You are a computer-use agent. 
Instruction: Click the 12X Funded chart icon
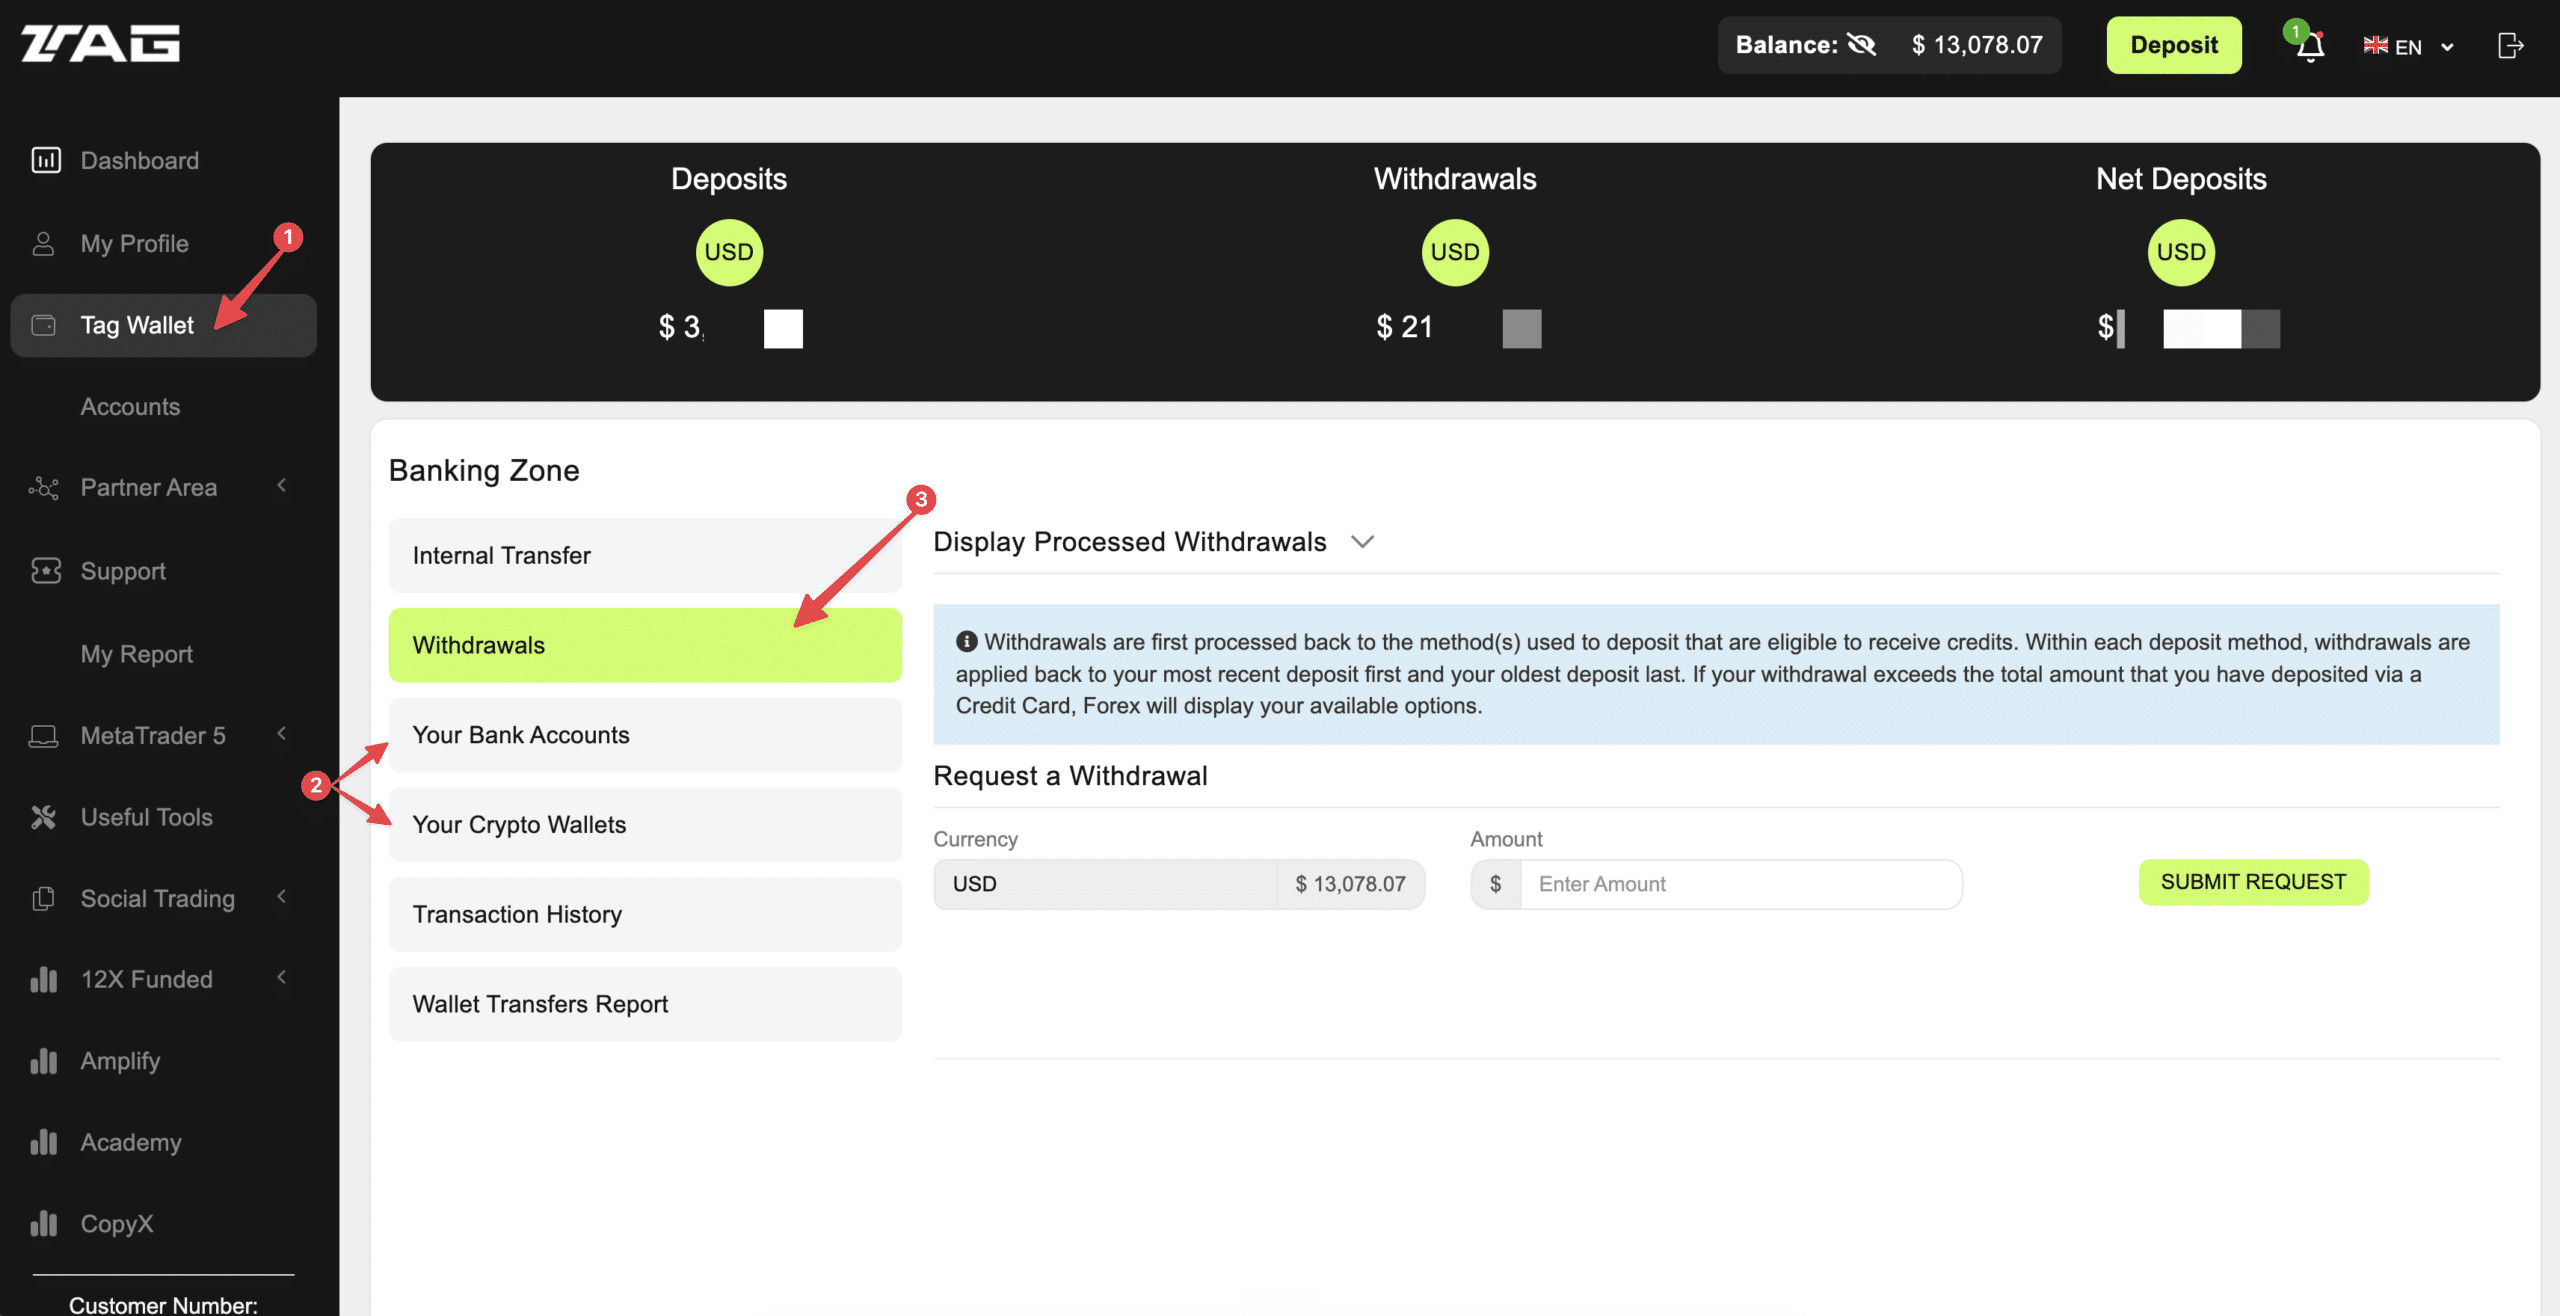coord(44,979)
